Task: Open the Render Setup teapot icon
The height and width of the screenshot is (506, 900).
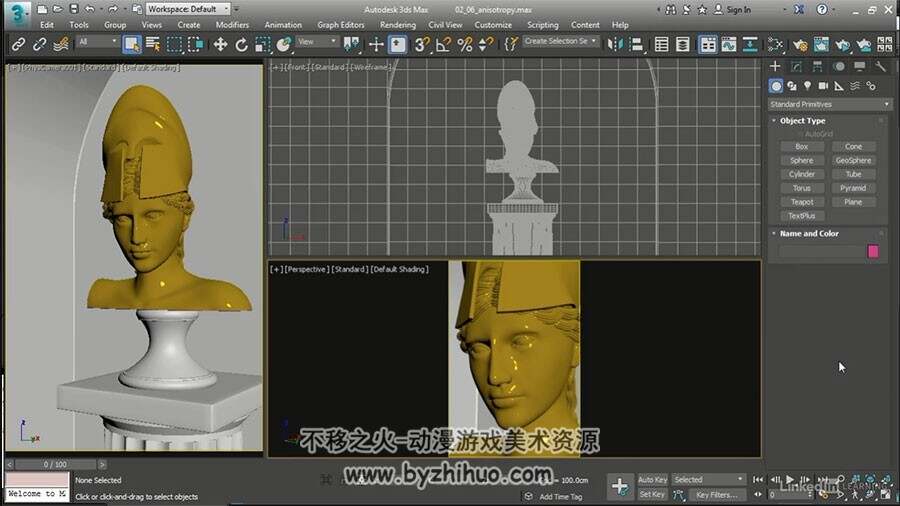Action: click(x=800, y=44)
